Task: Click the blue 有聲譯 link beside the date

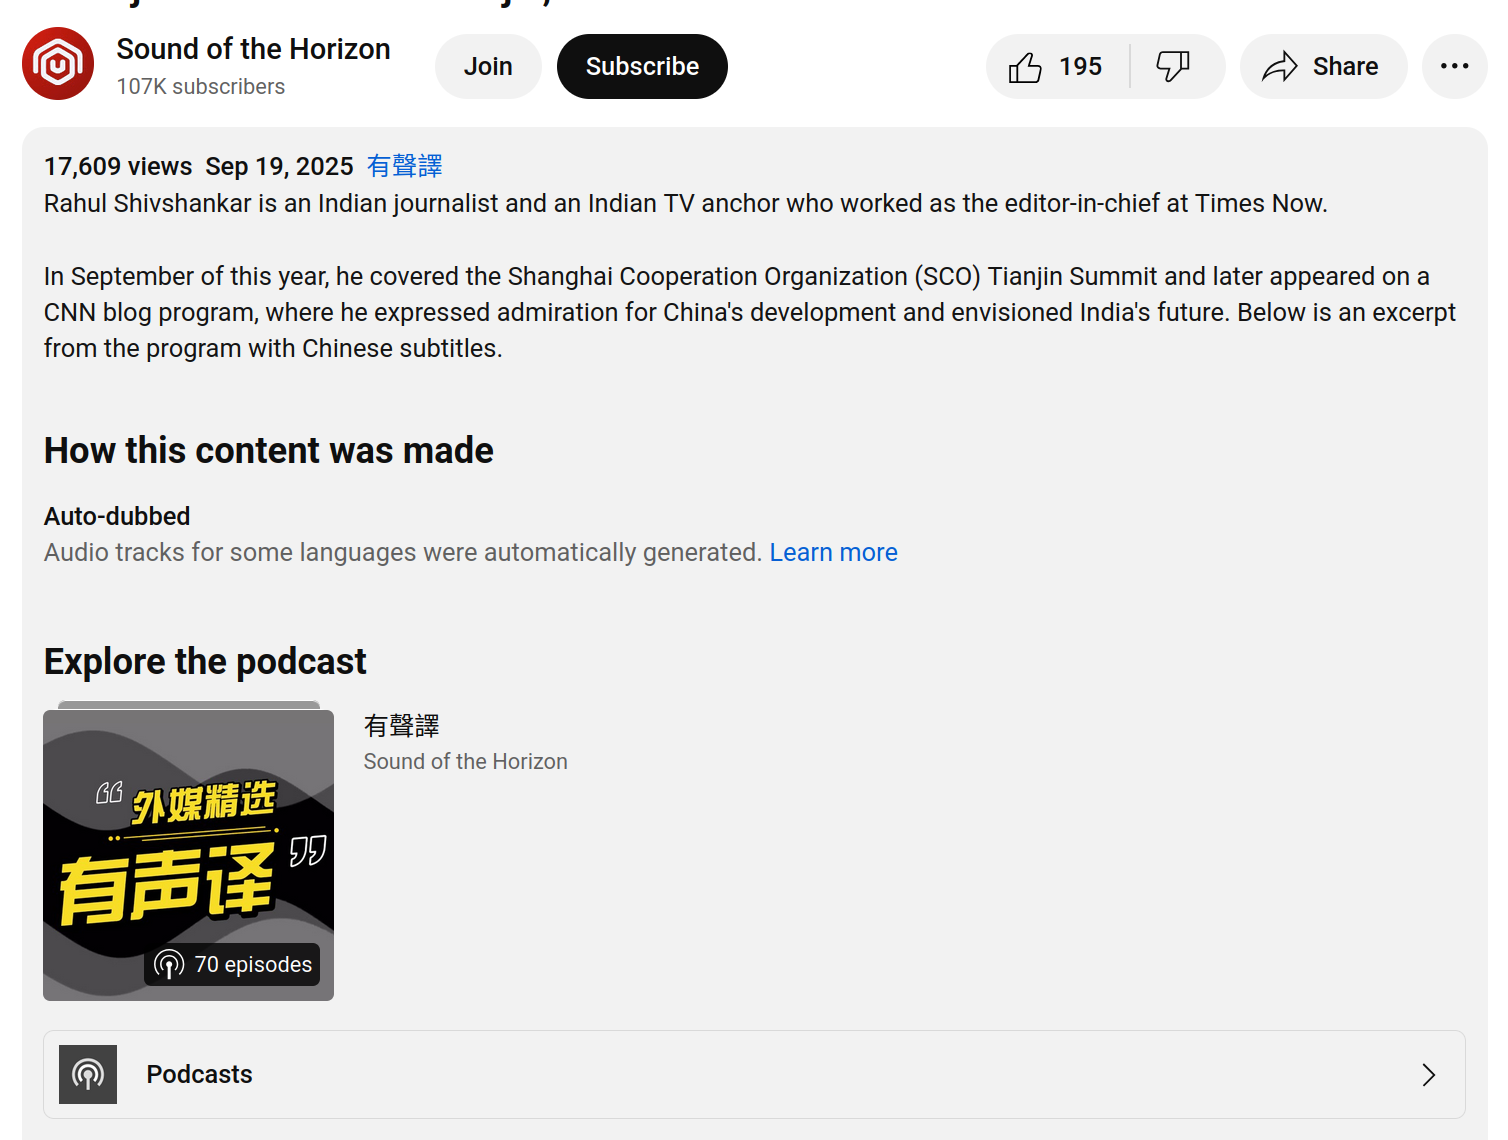Action: point(404,166)
